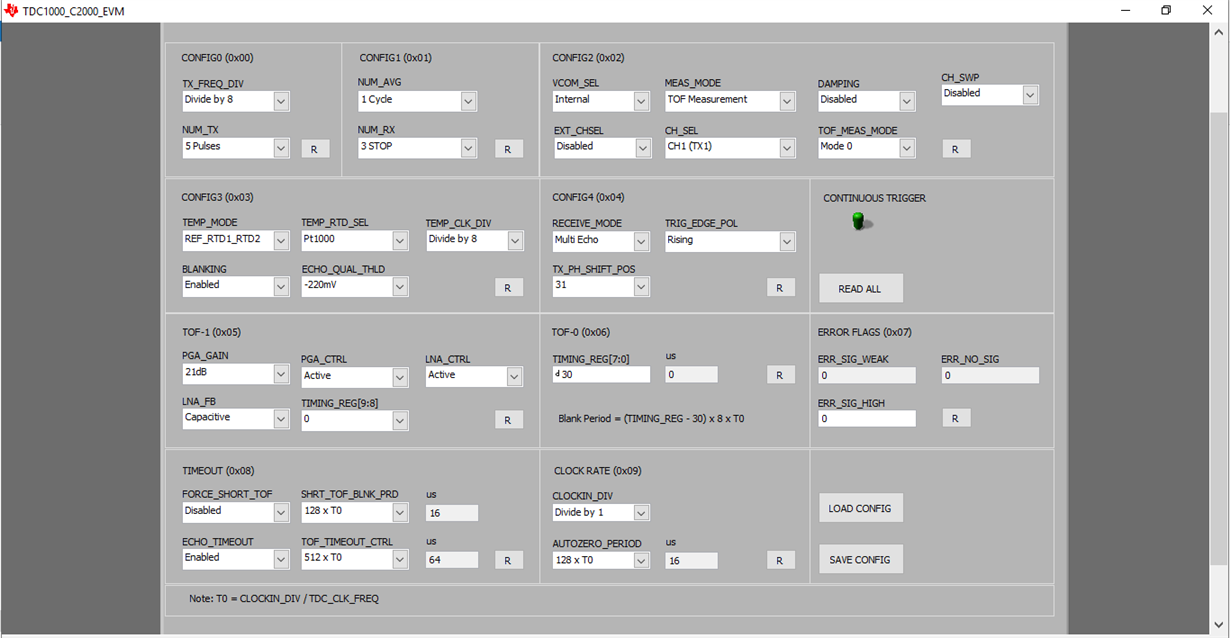Screen dimensions: 1230x638
Task: Expand the CH_SEL channel dropdown
Action: [730, 147]
